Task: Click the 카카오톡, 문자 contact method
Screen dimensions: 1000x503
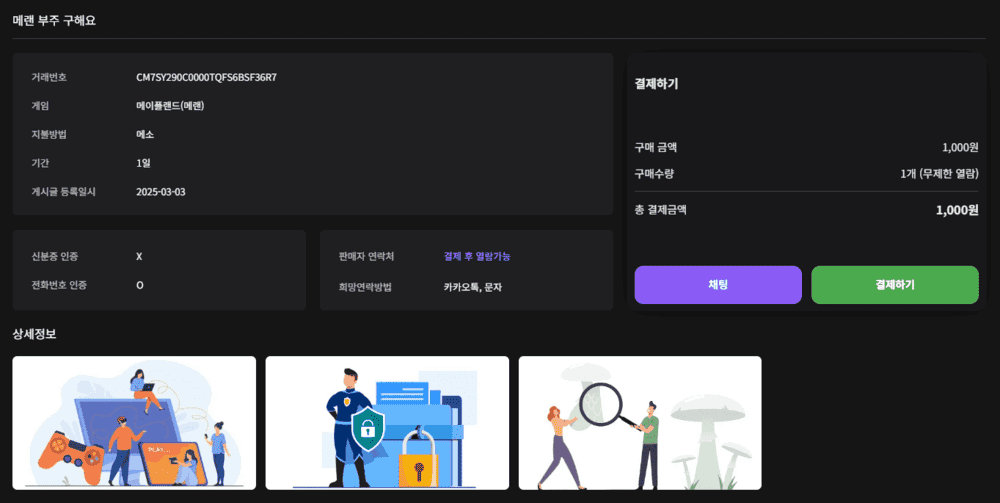Action: tap(473, 286)
